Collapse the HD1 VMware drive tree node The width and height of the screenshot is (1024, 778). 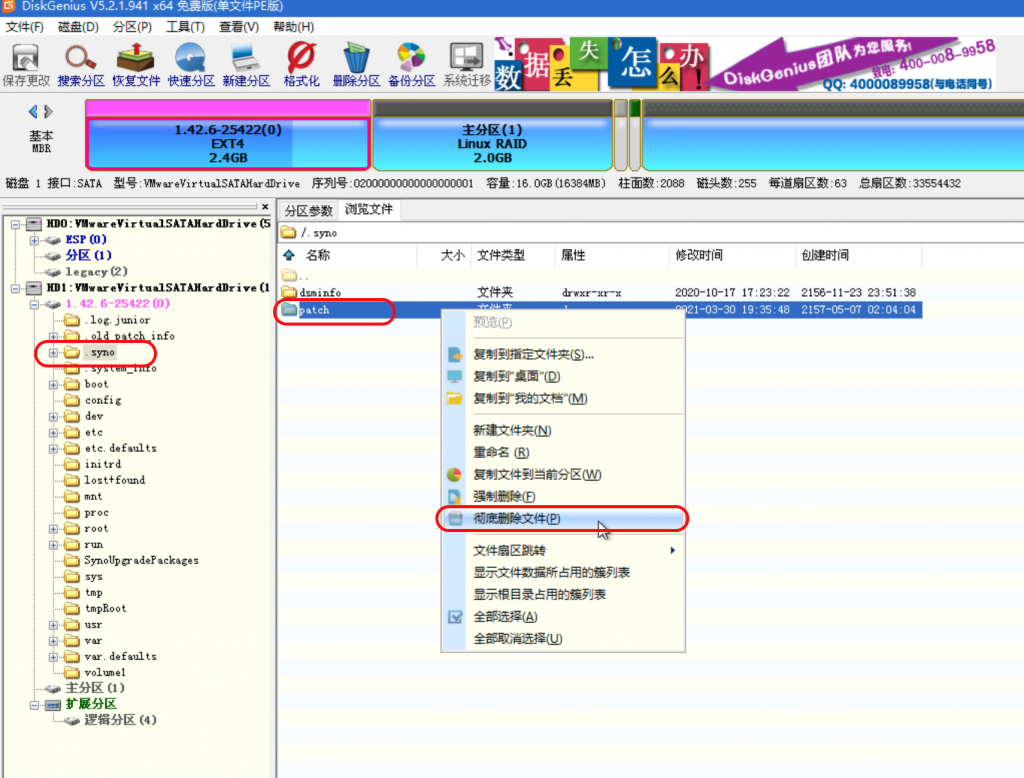(15, 288)
